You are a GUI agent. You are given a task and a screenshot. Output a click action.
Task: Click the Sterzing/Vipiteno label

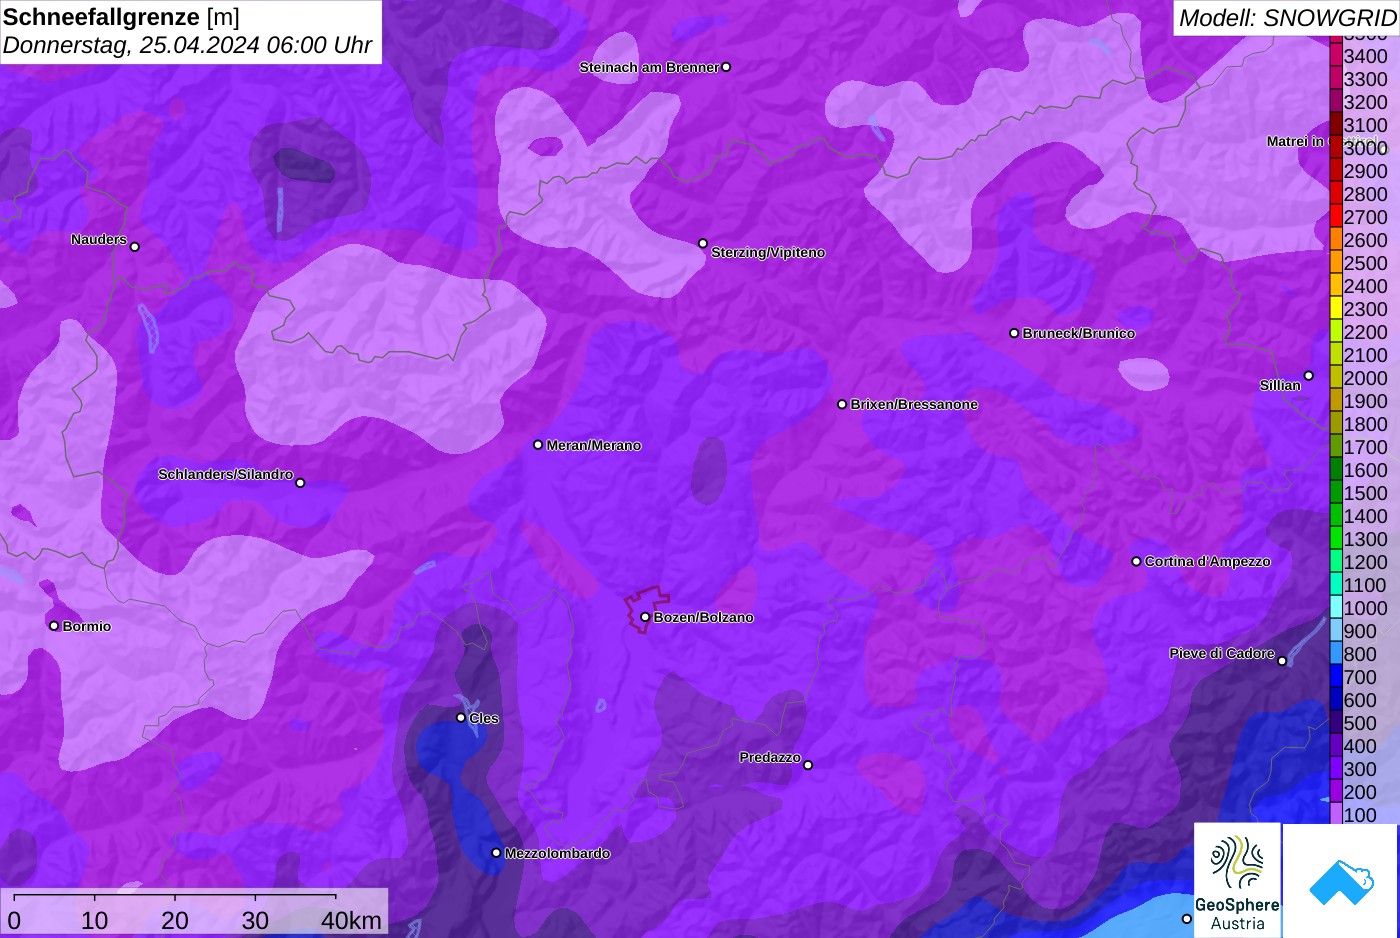click(768, 252)
